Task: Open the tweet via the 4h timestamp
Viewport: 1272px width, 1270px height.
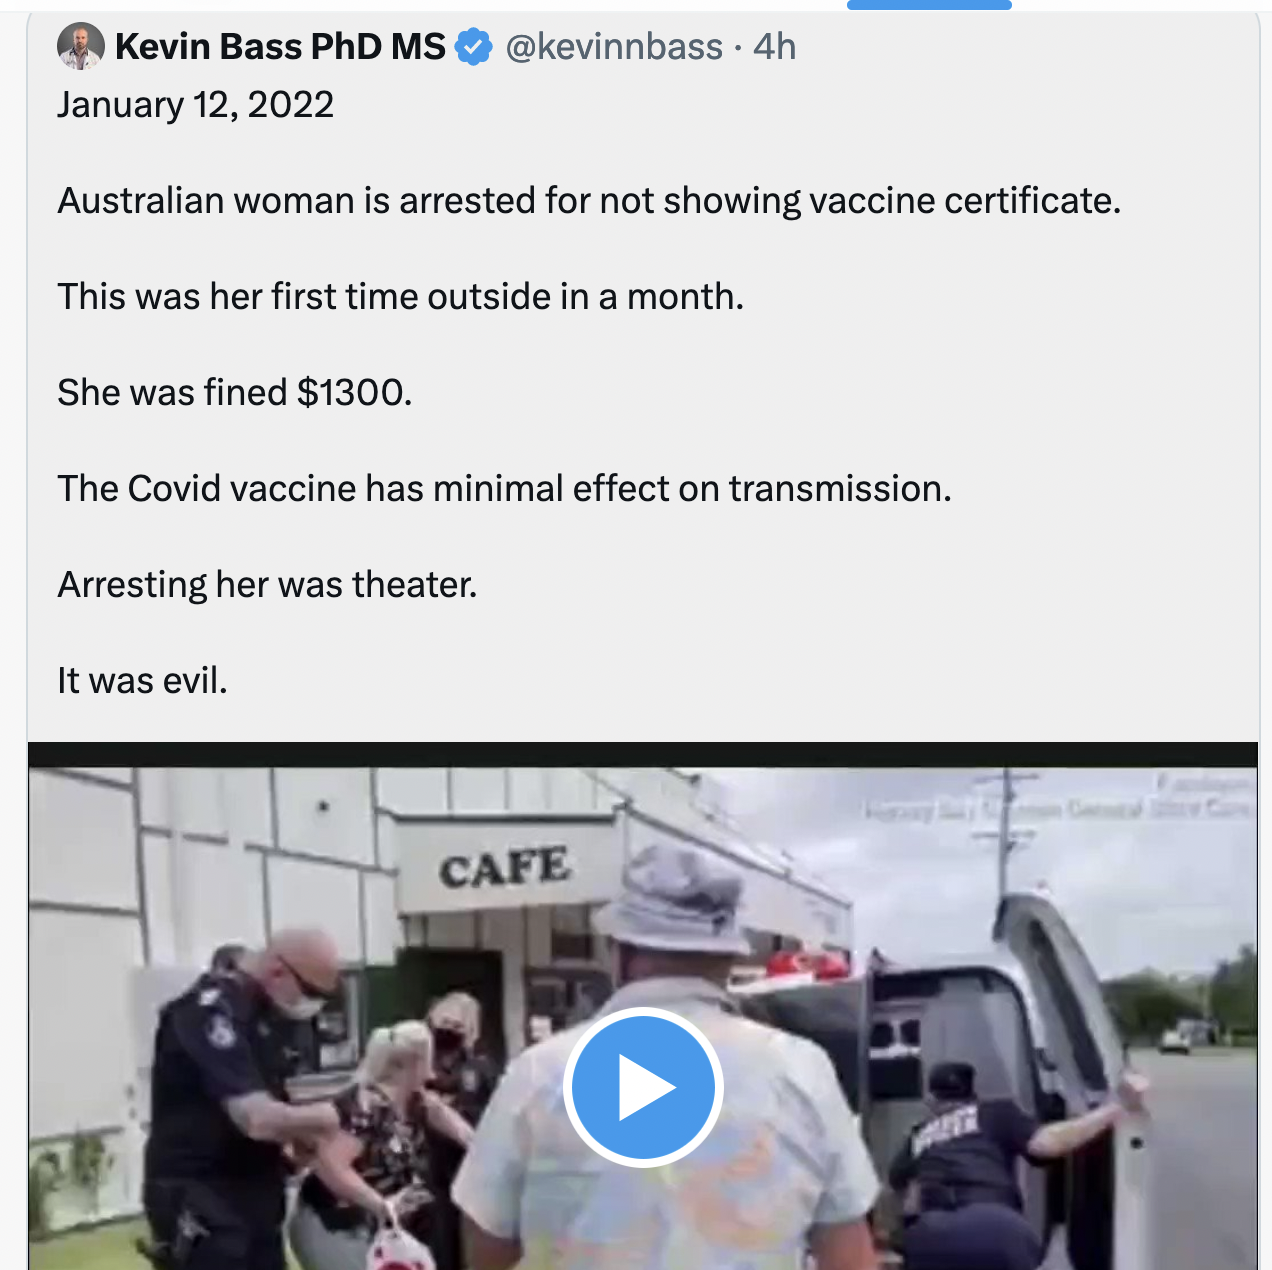Action: click(x=775, y=47)
